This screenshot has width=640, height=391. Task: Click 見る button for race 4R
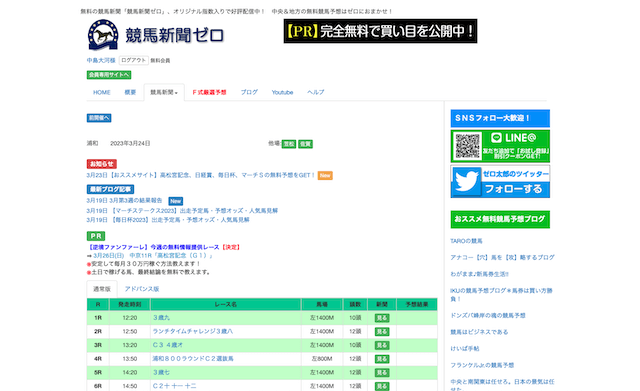tap(382, 359)
